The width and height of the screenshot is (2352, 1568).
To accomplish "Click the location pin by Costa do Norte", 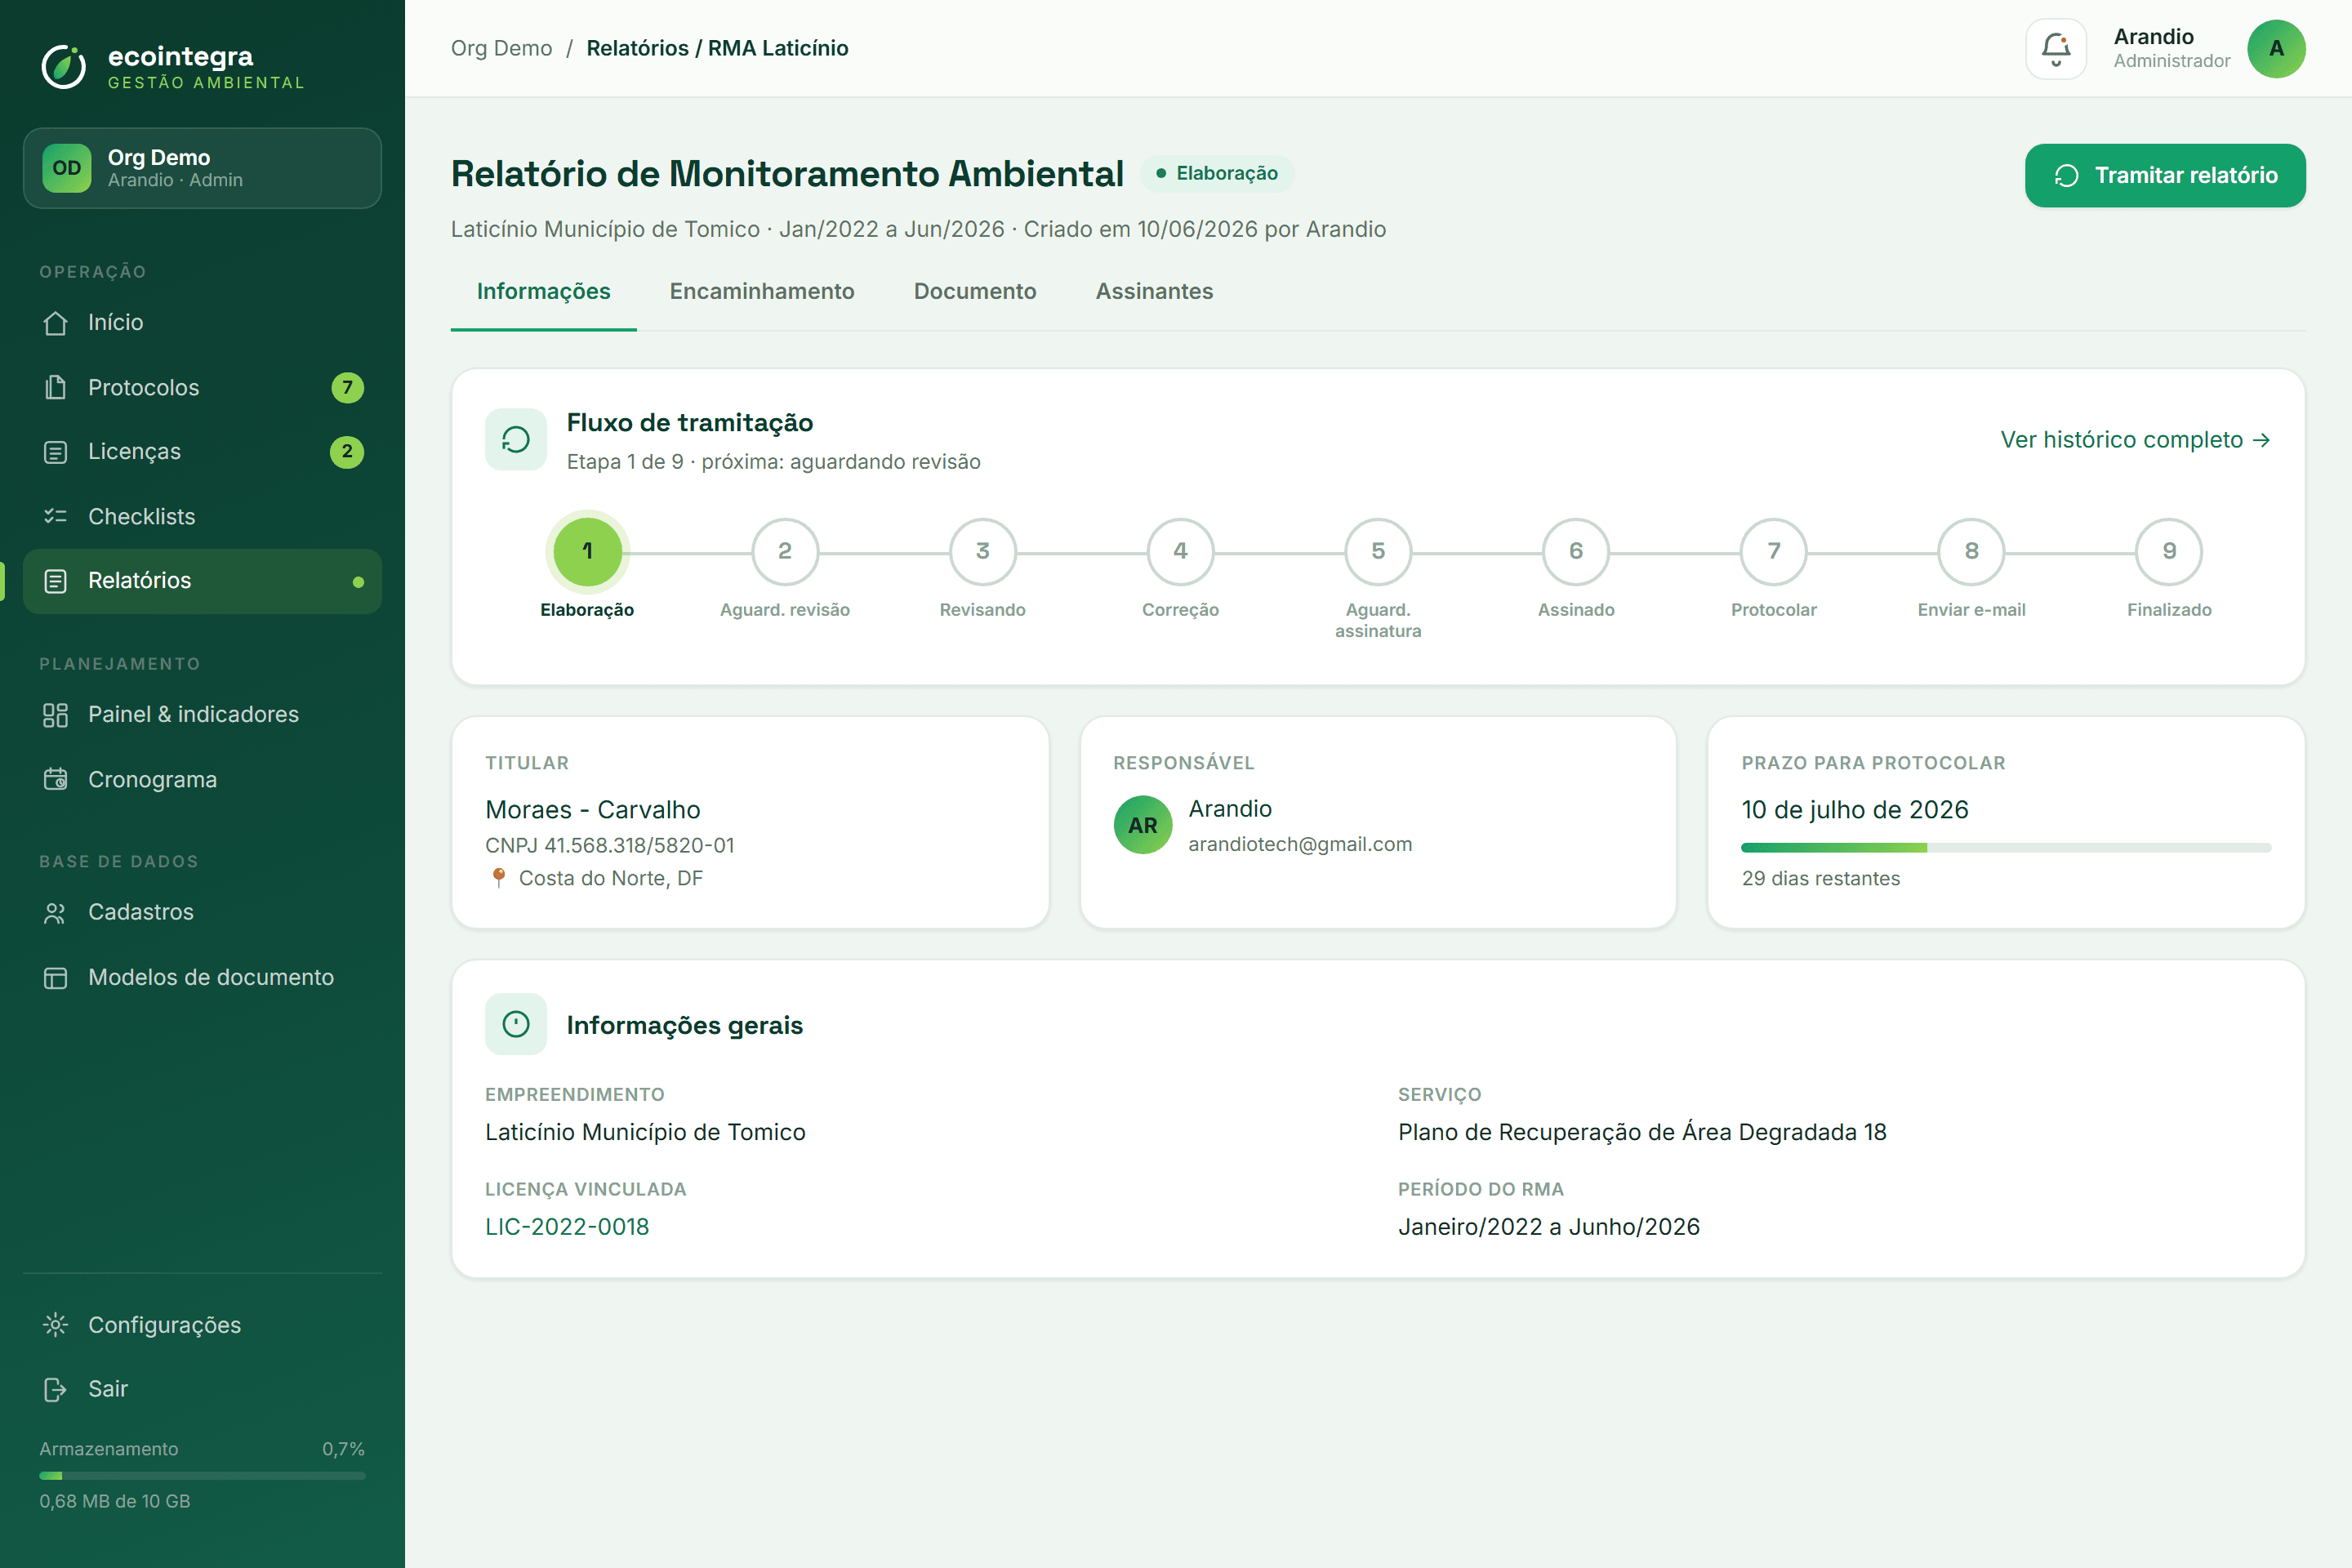I will pos(499,877).
